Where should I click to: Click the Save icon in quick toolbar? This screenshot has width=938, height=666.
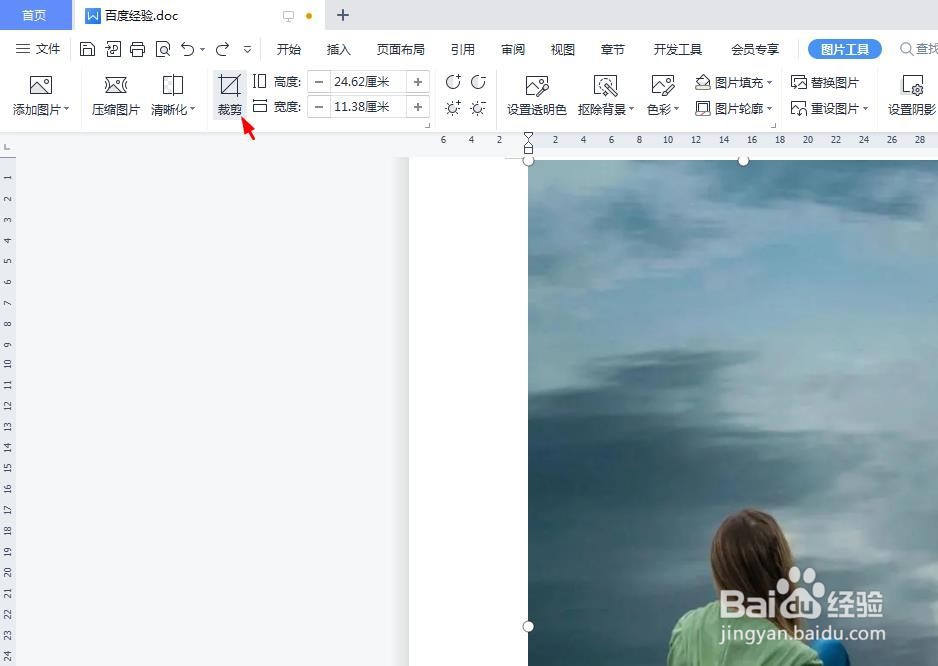point(87,49)
